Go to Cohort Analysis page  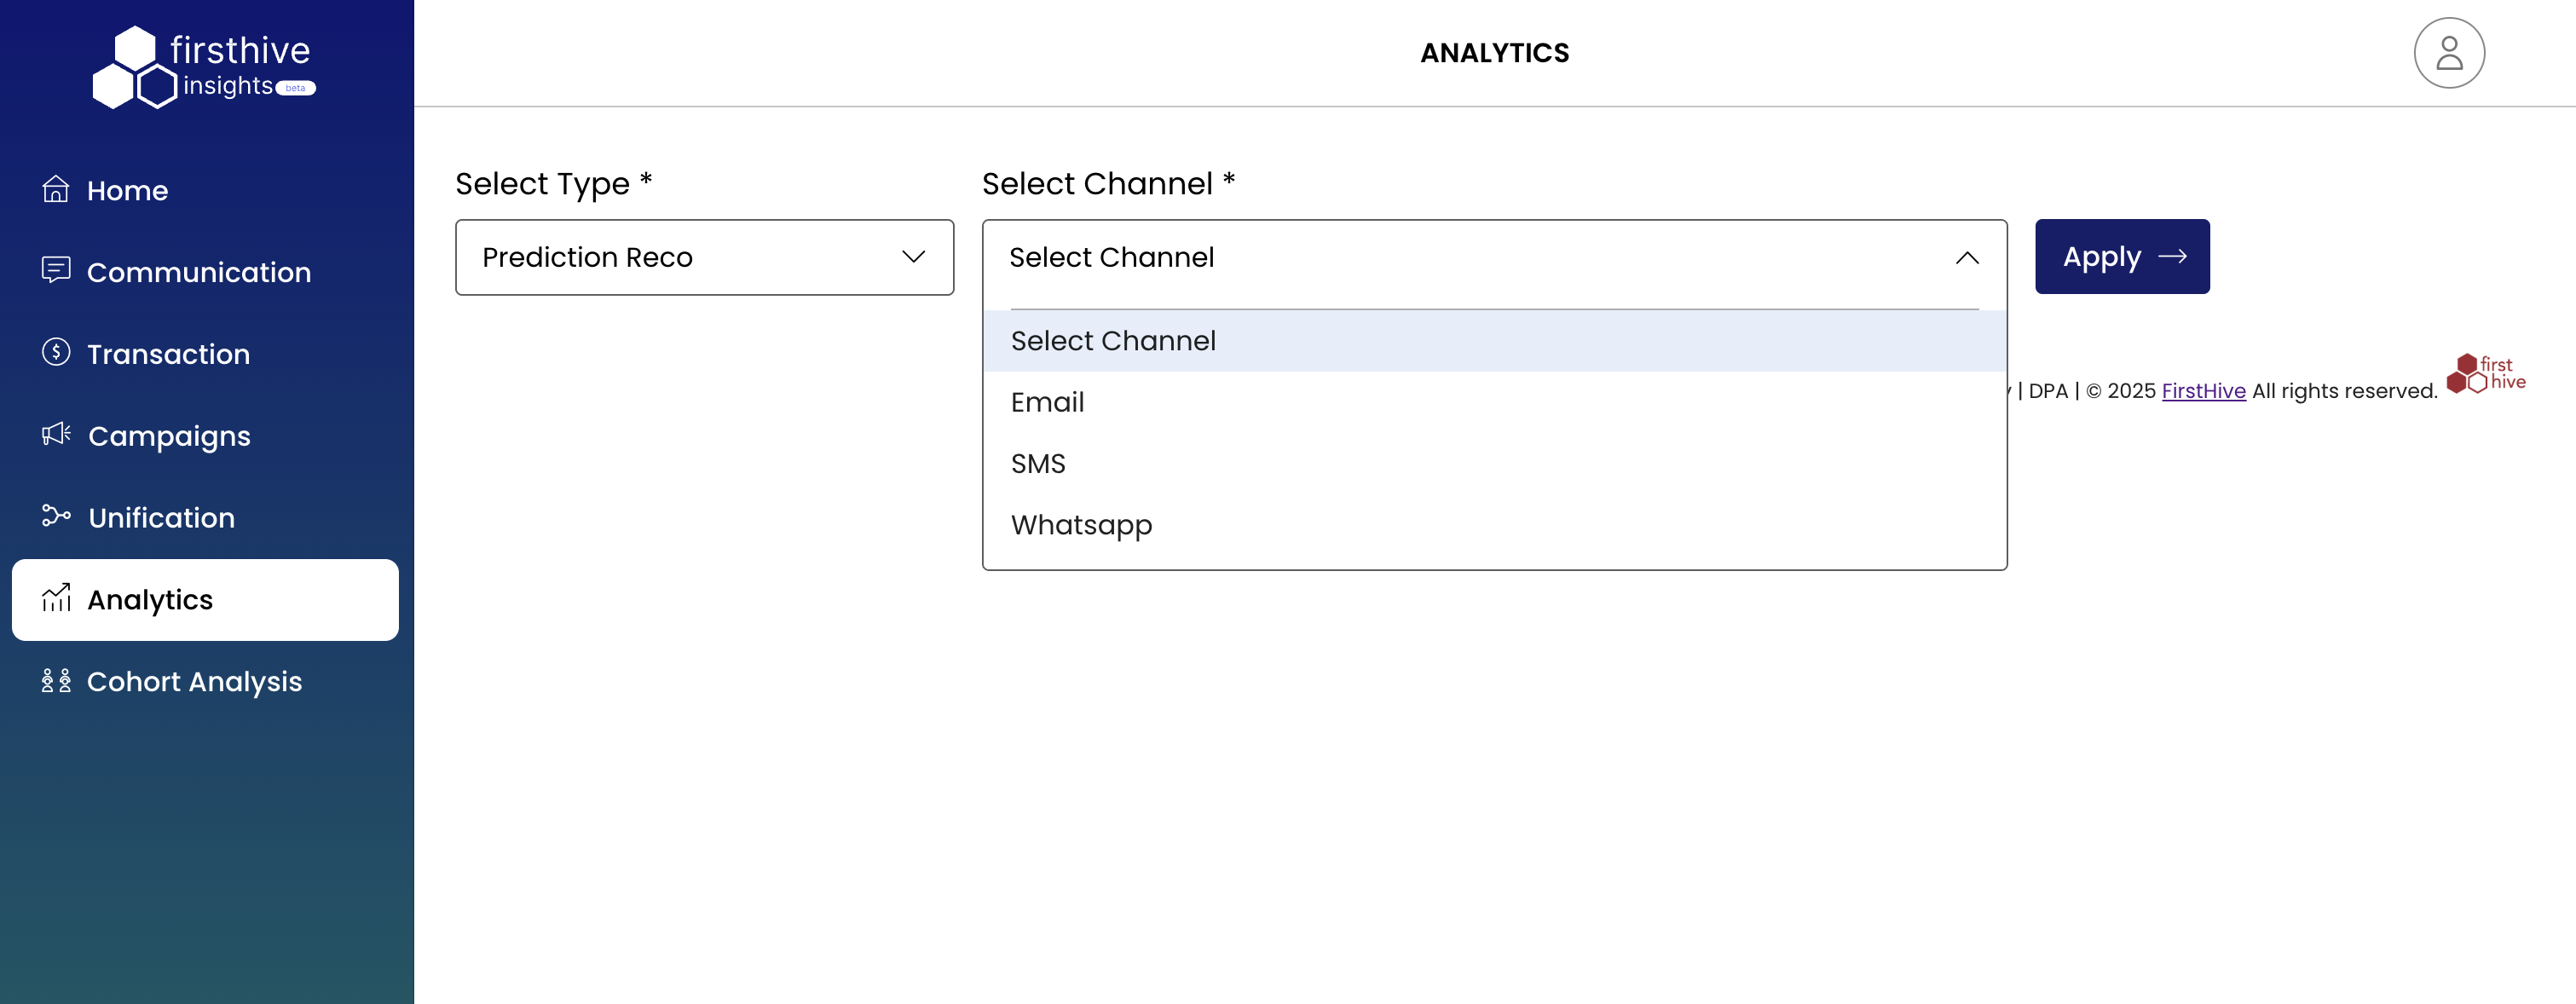tap(194, 681)
